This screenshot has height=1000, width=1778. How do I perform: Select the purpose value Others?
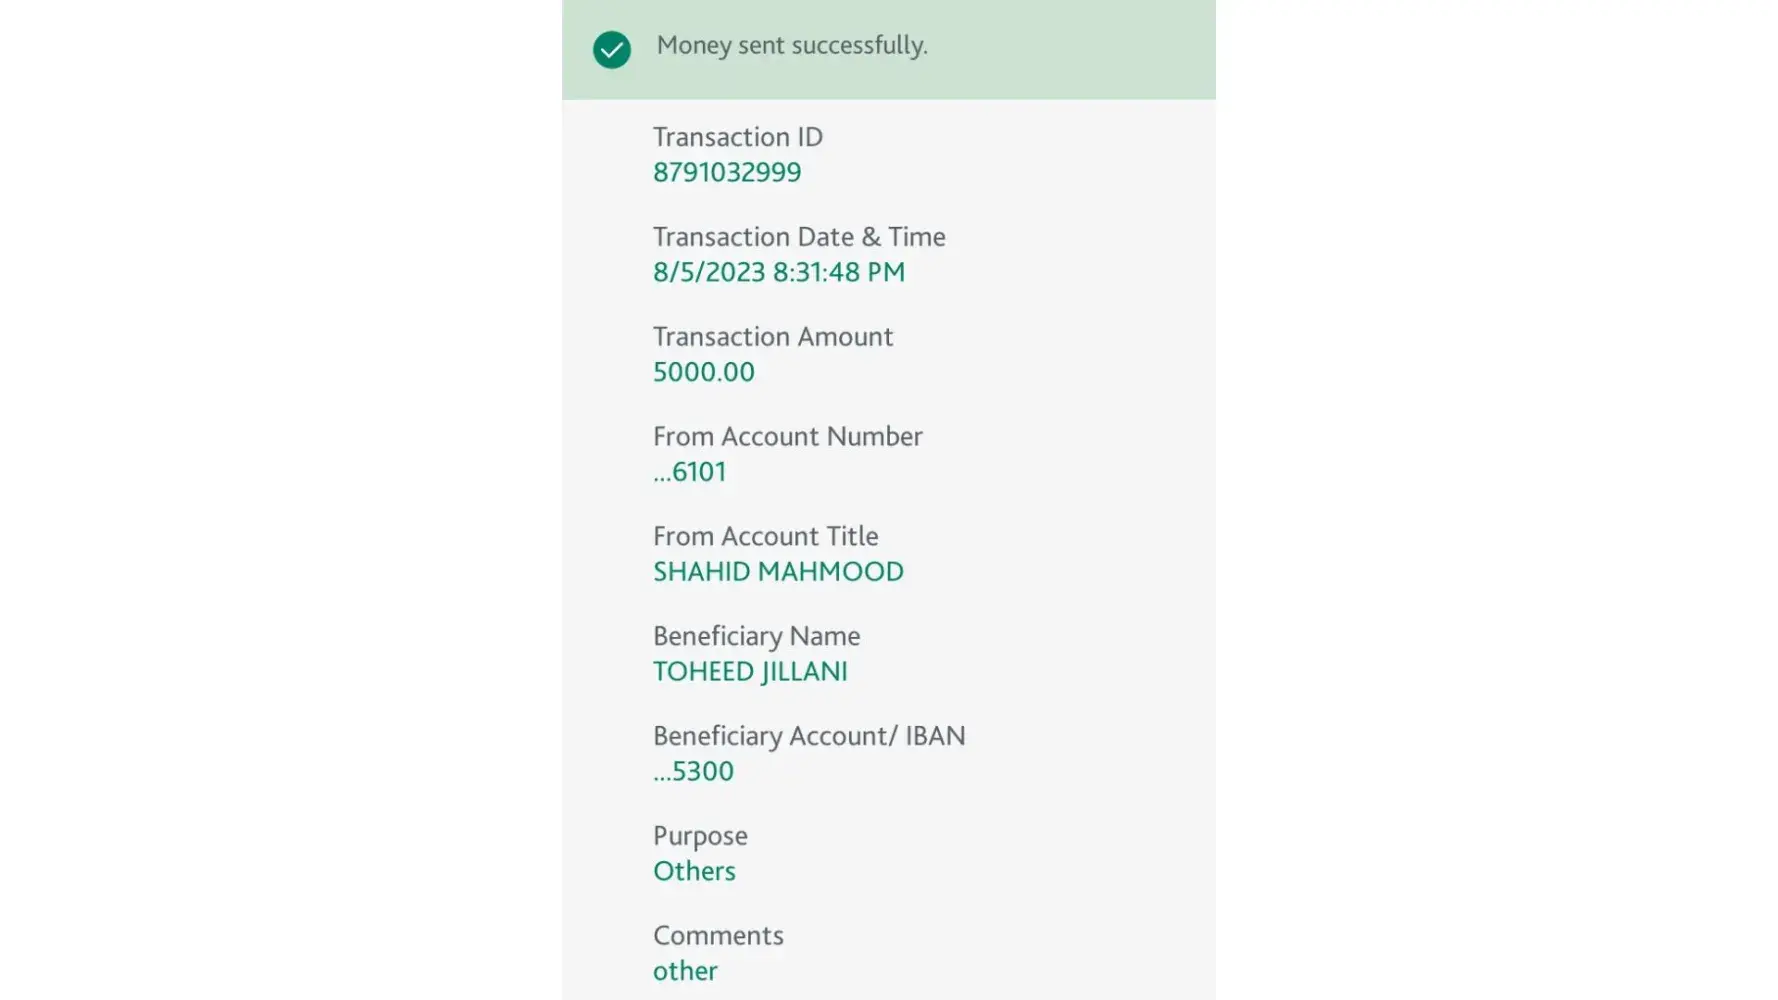pyautogui.click(x=694, y=872)
